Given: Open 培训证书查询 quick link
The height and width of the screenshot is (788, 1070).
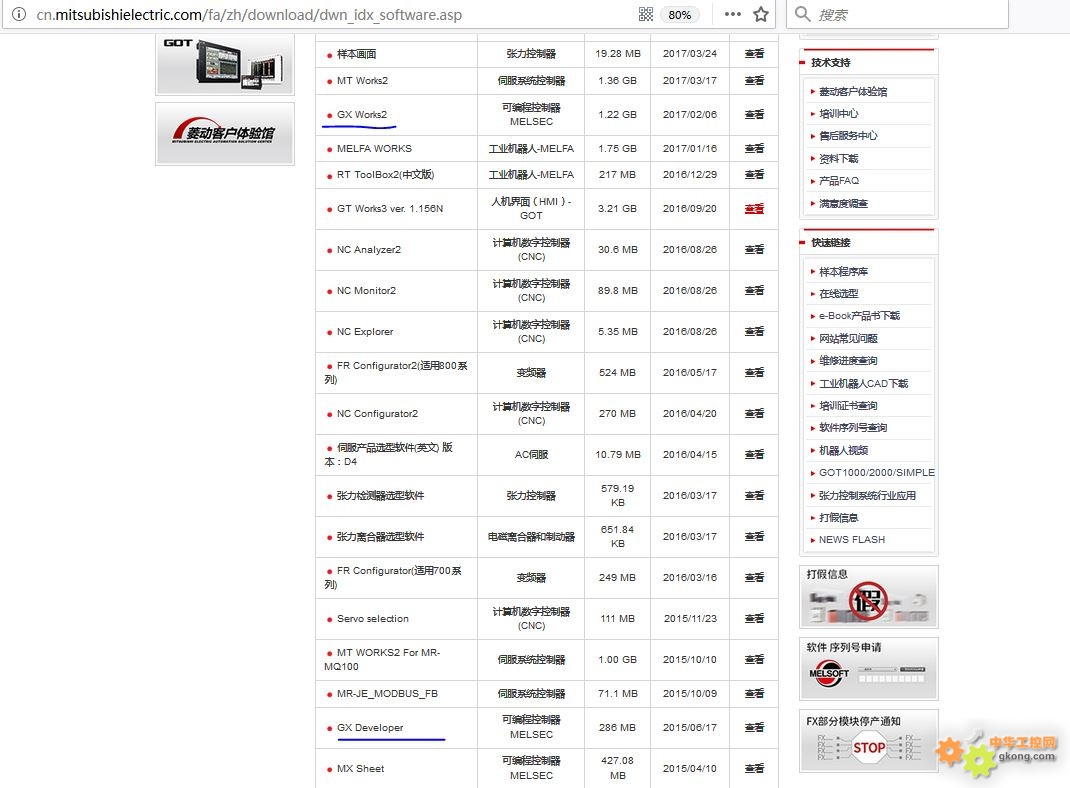Looking at the screenshot, I should point(848,405).
